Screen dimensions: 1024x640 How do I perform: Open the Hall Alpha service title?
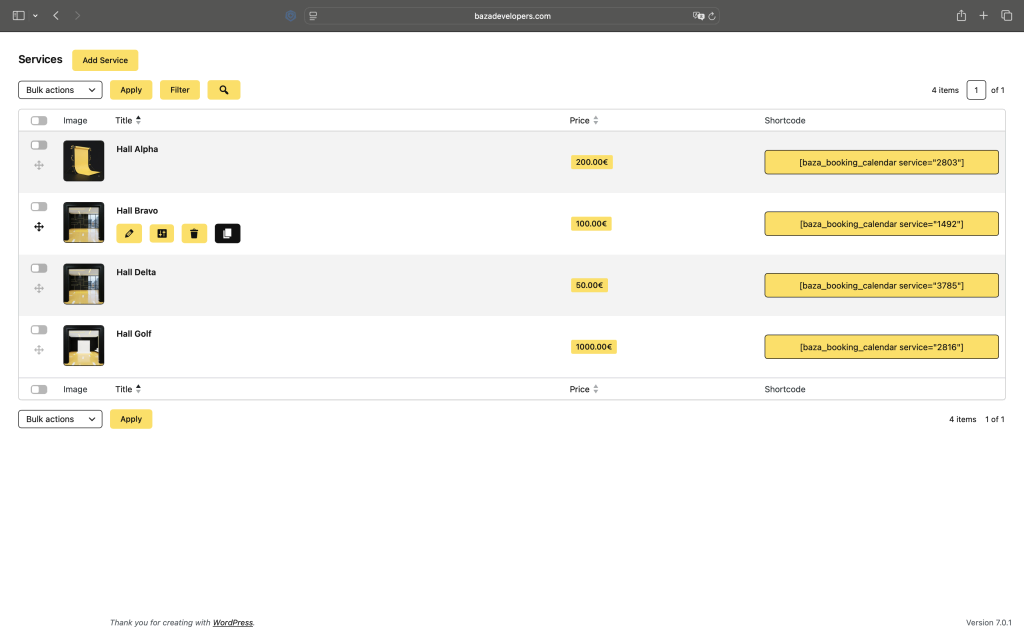[x=137, y=149]
